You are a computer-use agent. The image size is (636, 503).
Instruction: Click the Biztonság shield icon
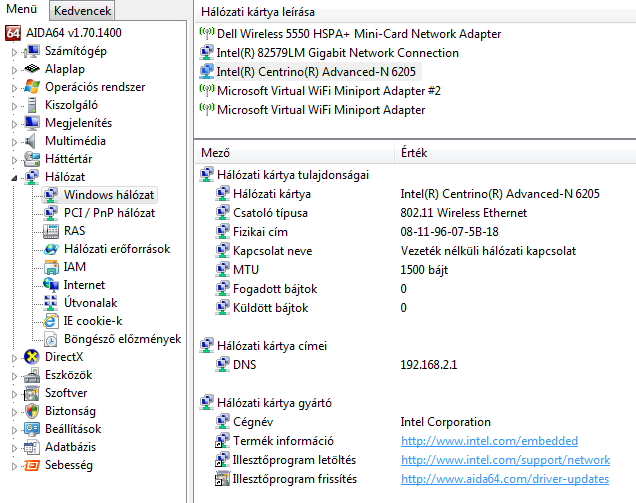(x=32, y=411)
